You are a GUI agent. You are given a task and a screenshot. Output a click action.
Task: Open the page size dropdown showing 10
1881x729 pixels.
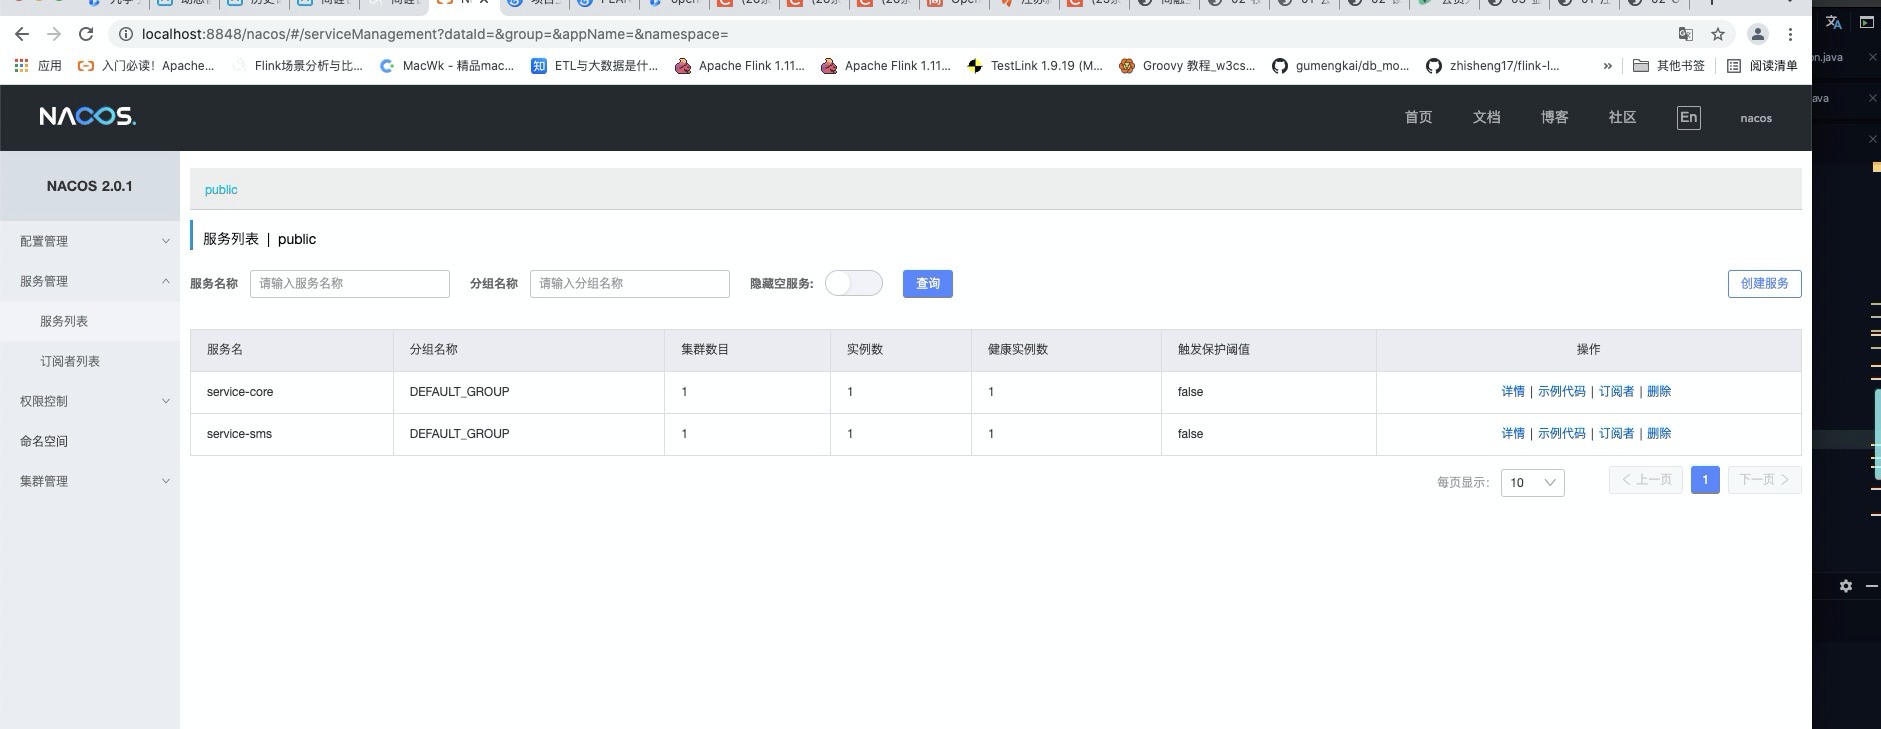pos(1532,482)
